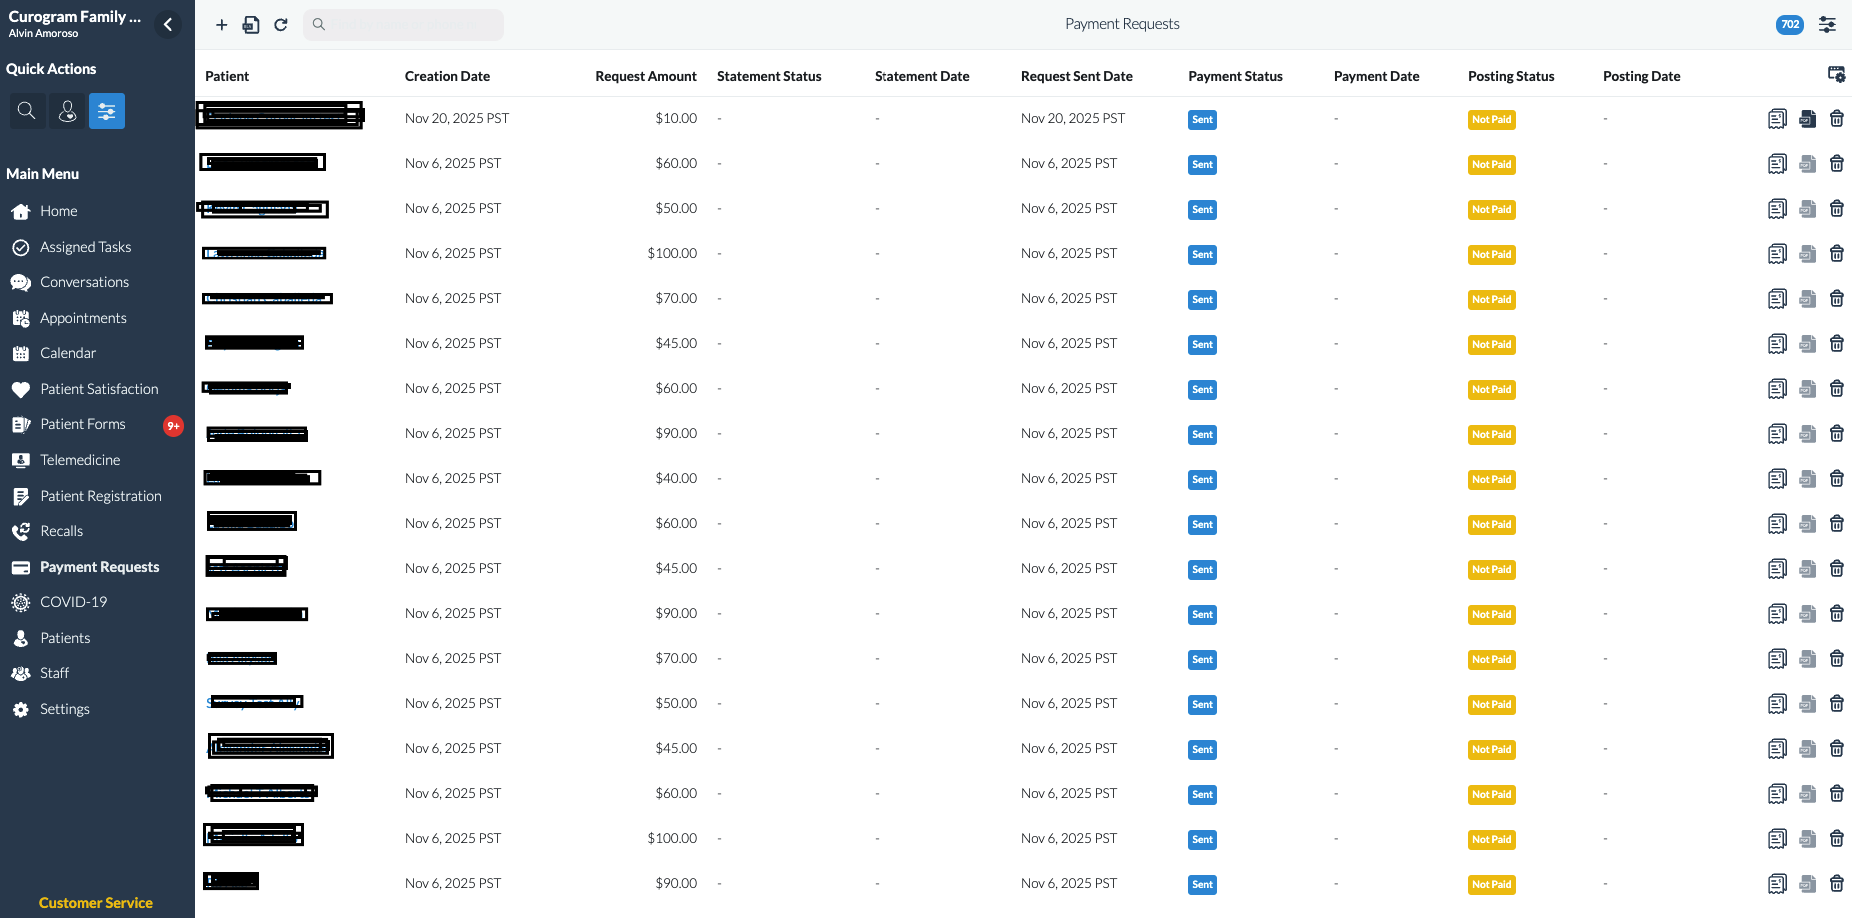Image resolution: width=1852 pixels, height=918 pixels.
Task: Toggle the blue sliders quick action button
Action: click(x=107, y=111)
